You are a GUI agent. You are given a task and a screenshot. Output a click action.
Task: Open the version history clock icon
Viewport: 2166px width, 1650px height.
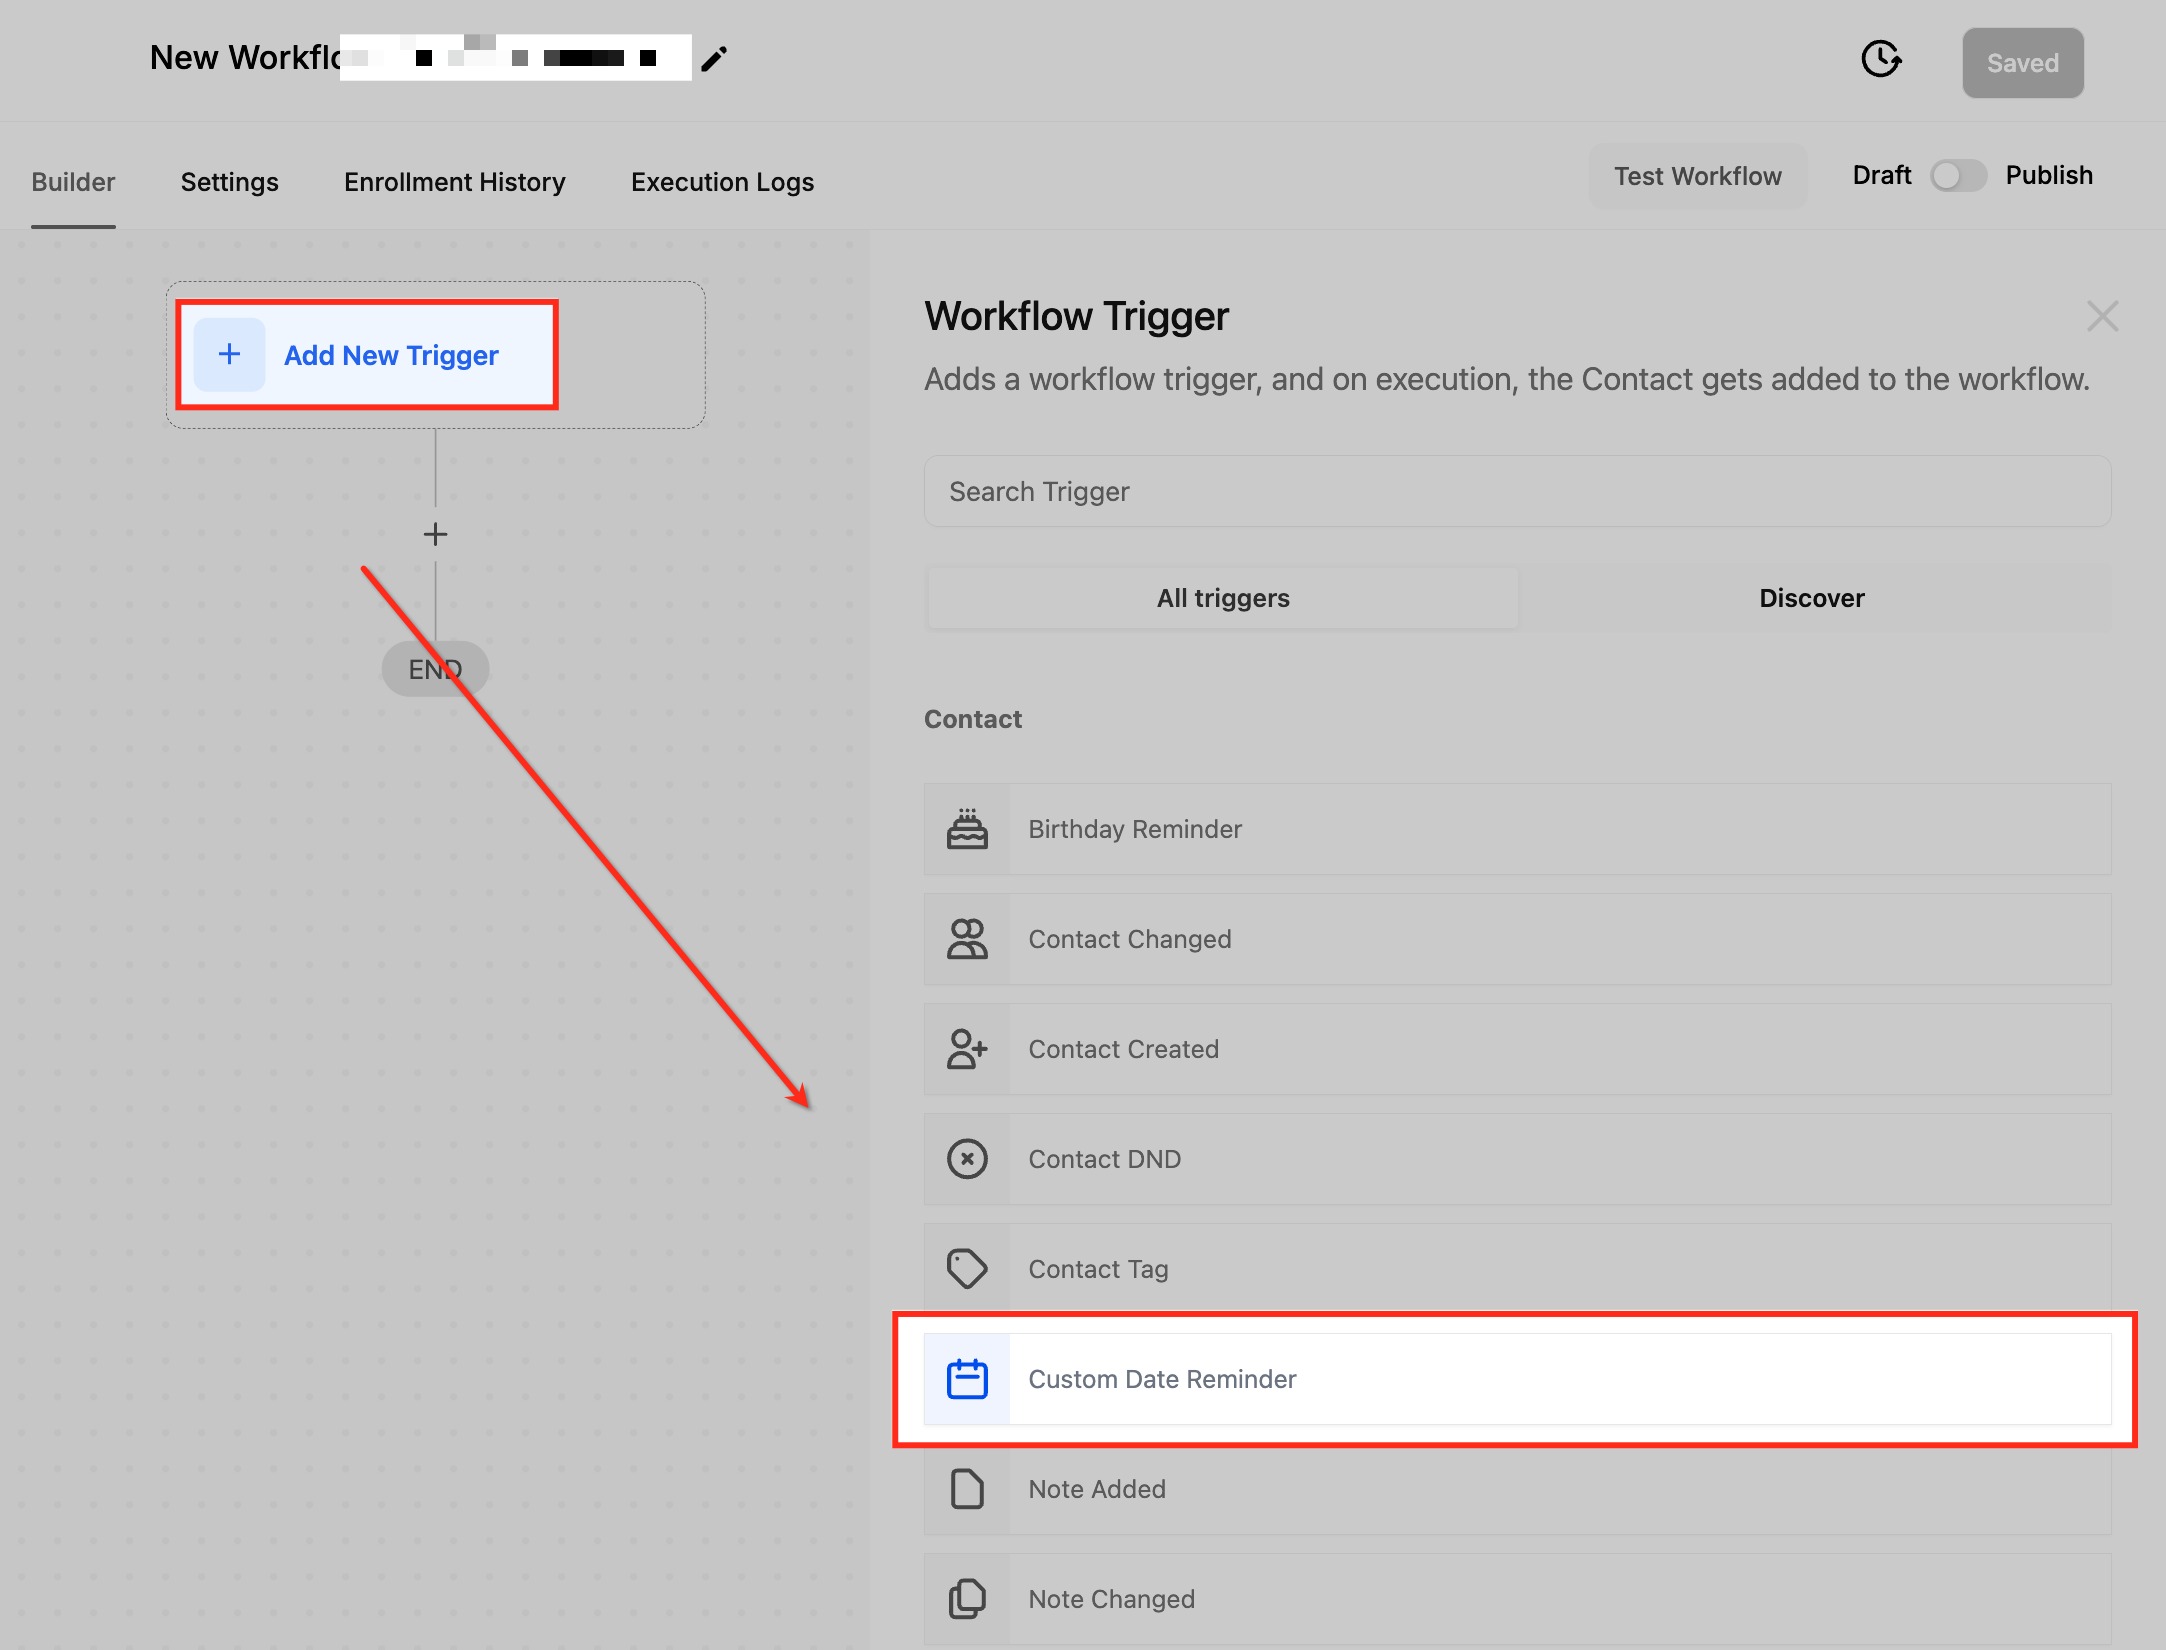click(x=1880, y=59)
